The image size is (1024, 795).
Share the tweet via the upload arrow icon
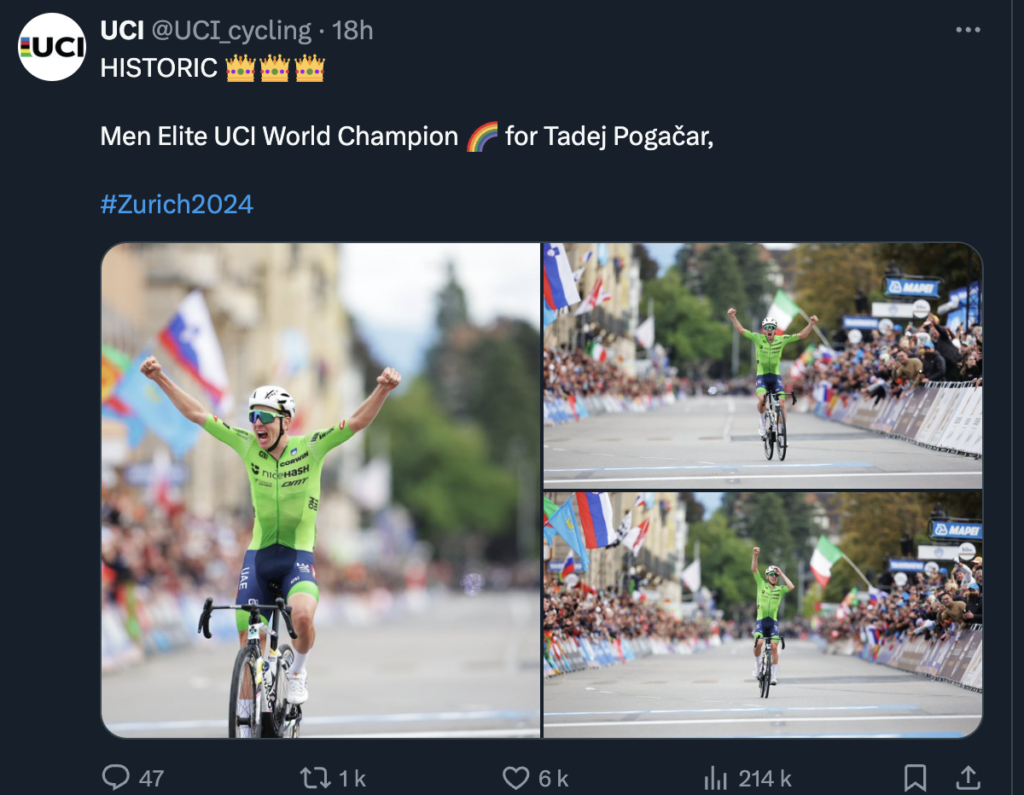pyautogui.click(x=968, y=778)
